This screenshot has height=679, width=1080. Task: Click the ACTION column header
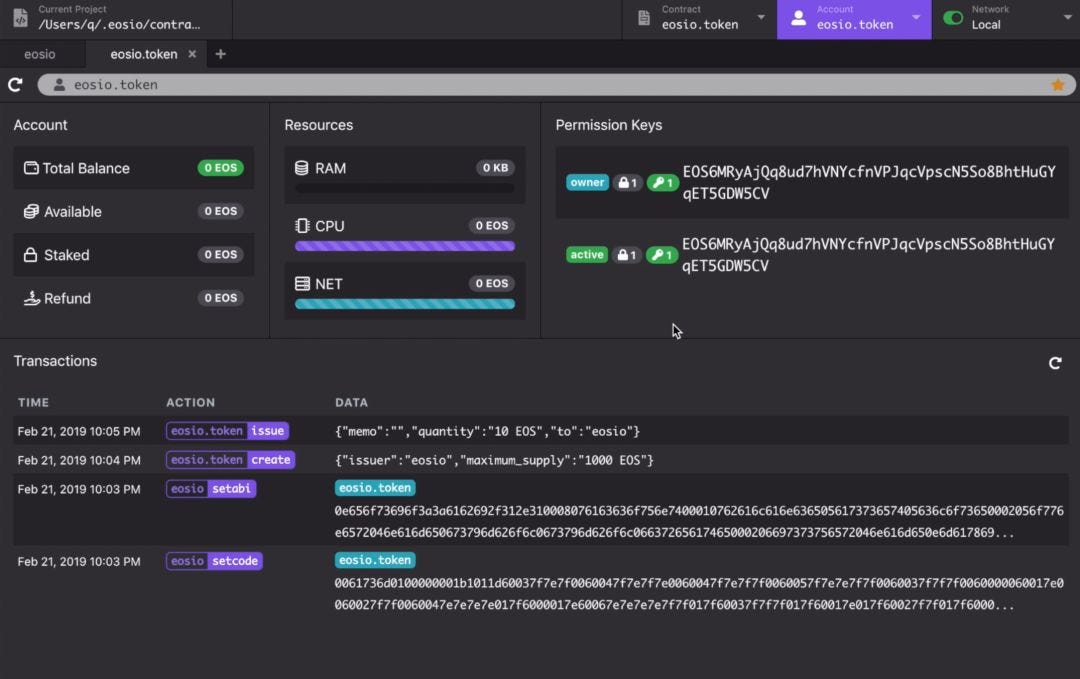pos(190,402)
